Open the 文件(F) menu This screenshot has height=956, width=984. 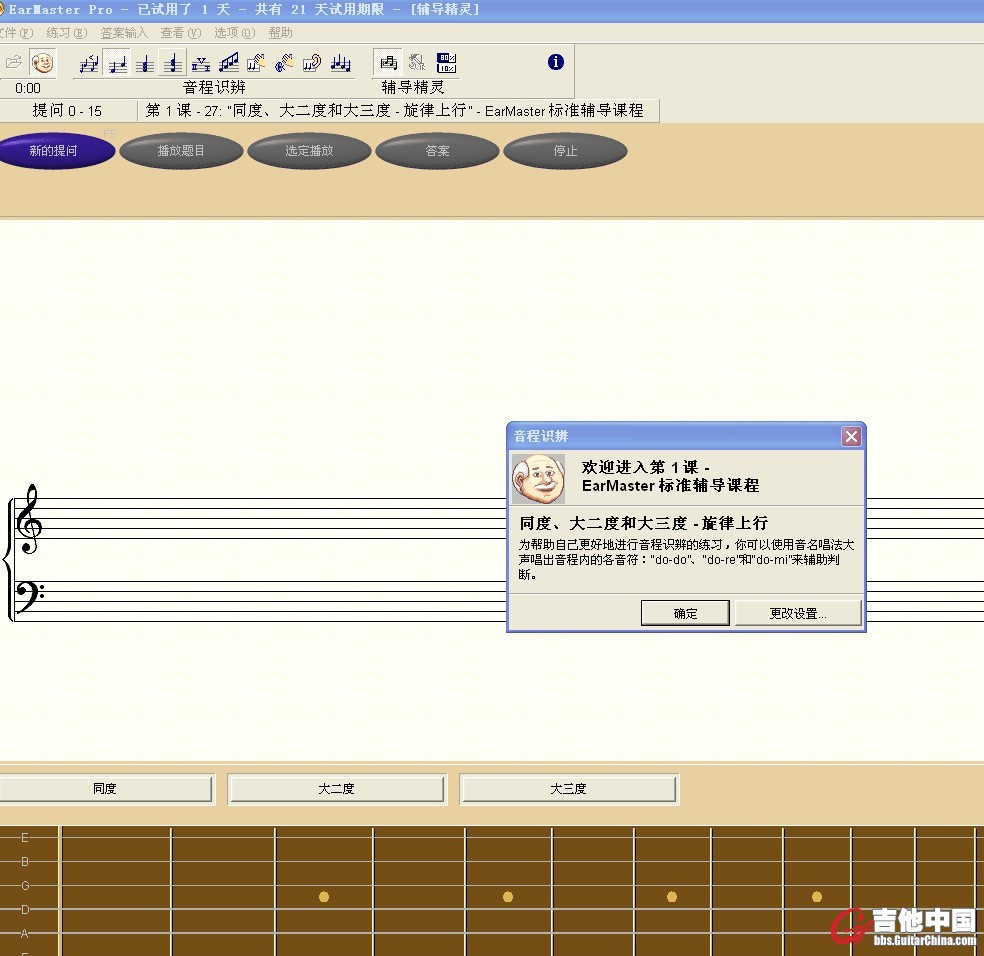point(17,33)
